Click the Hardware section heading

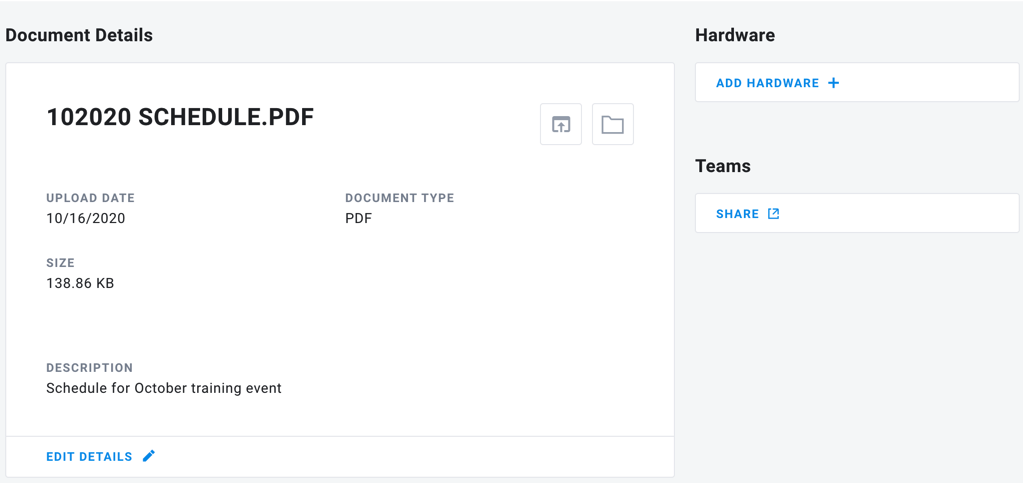pos(735,35)
